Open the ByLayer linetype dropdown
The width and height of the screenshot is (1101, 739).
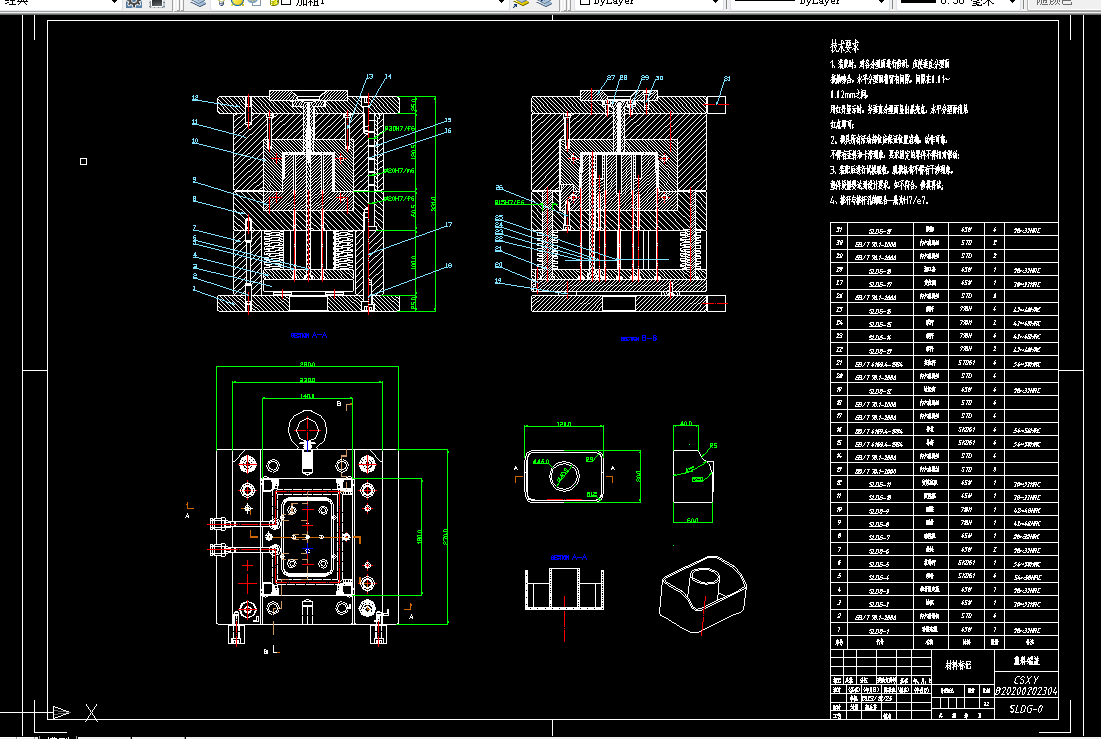[881, 3]
